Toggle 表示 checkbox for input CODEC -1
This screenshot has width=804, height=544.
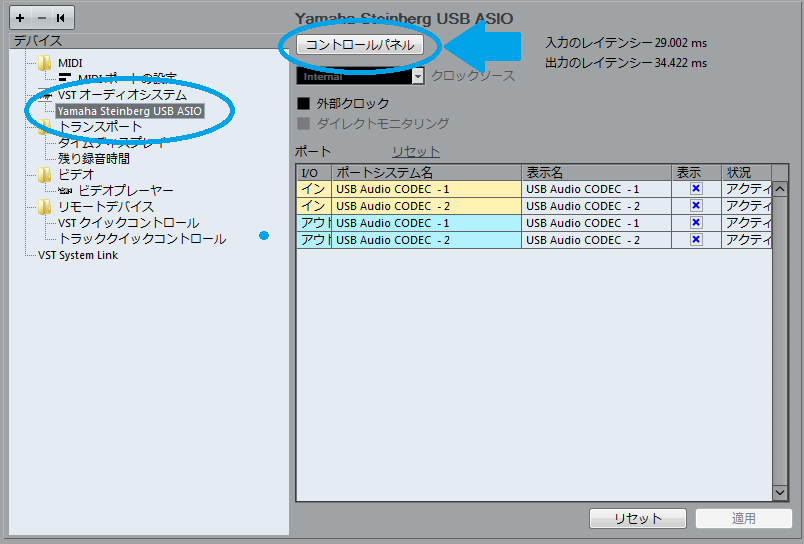[696, 189]
